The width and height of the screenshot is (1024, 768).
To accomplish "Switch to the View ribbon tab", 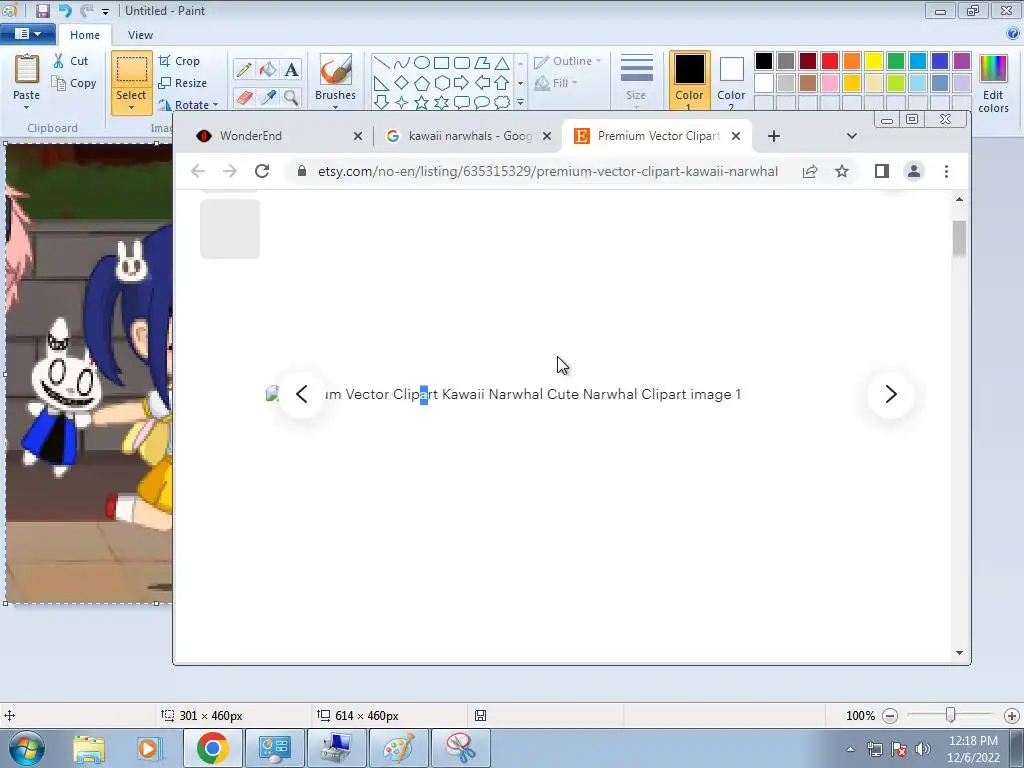I will pyautogui.click(x=140, y=35).
